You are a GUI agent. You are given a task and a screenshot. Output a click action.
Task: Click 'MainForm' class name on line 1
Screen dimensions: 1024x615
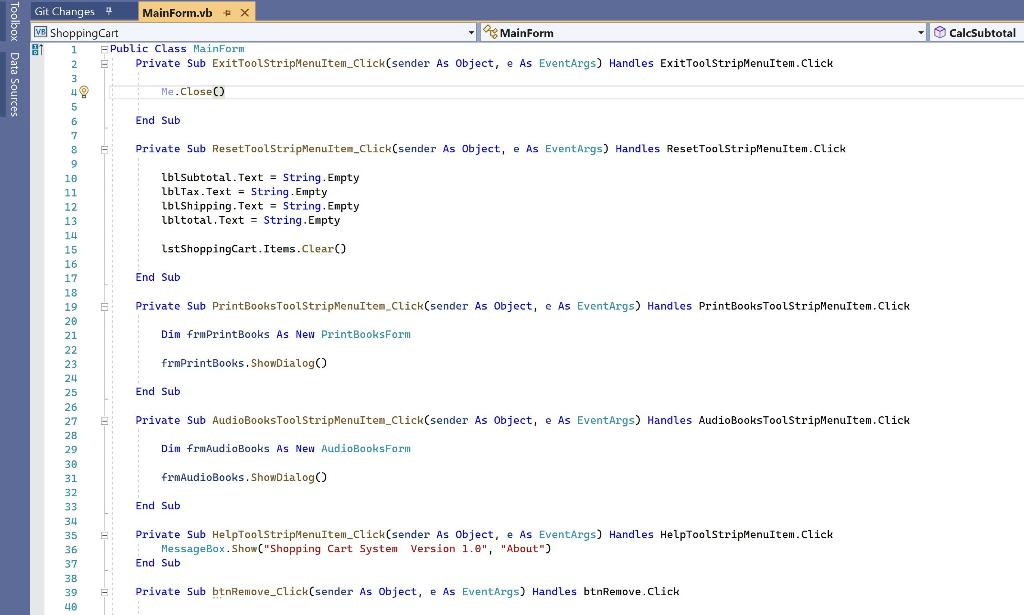pos(219,49)
